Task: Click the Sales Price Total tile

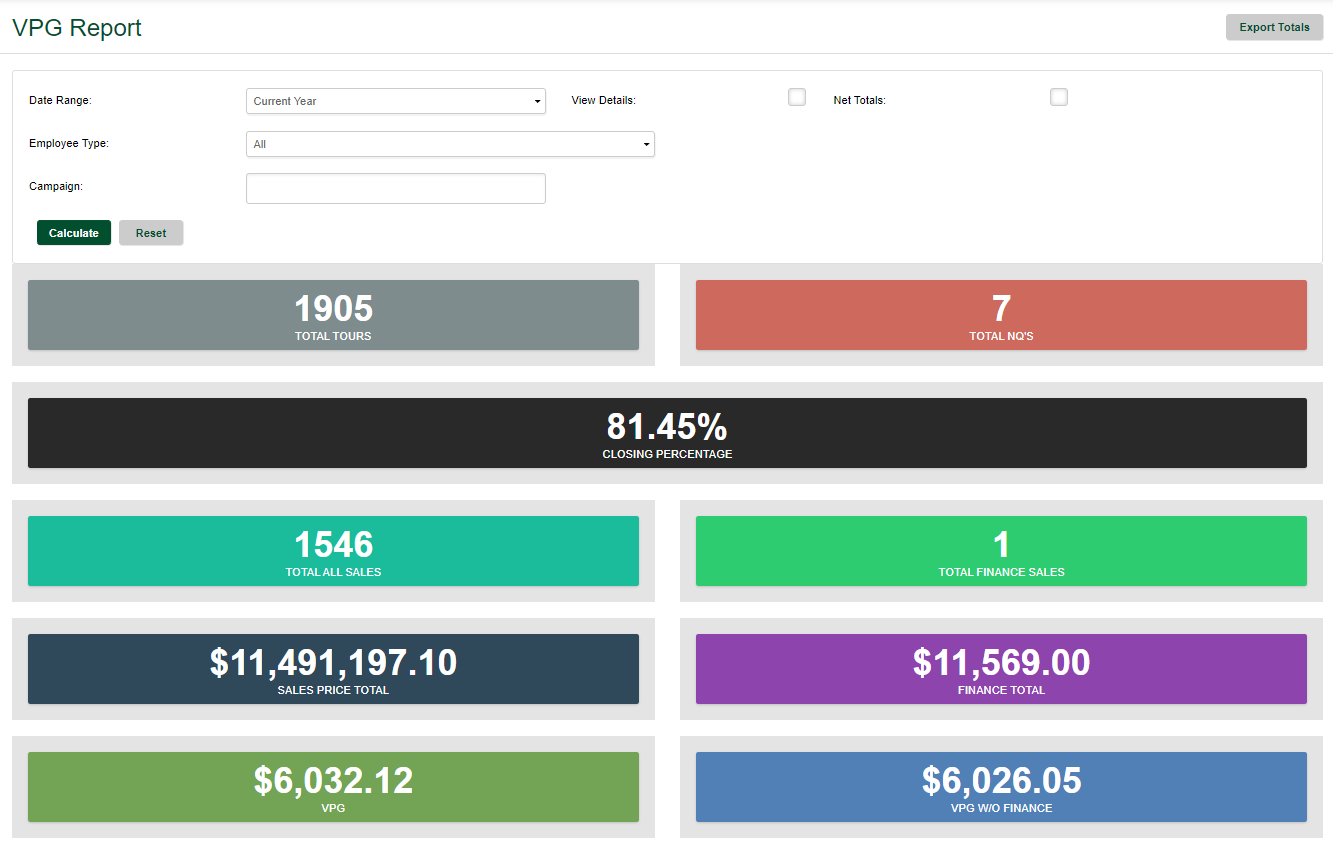Action: (x=333, y=669)
